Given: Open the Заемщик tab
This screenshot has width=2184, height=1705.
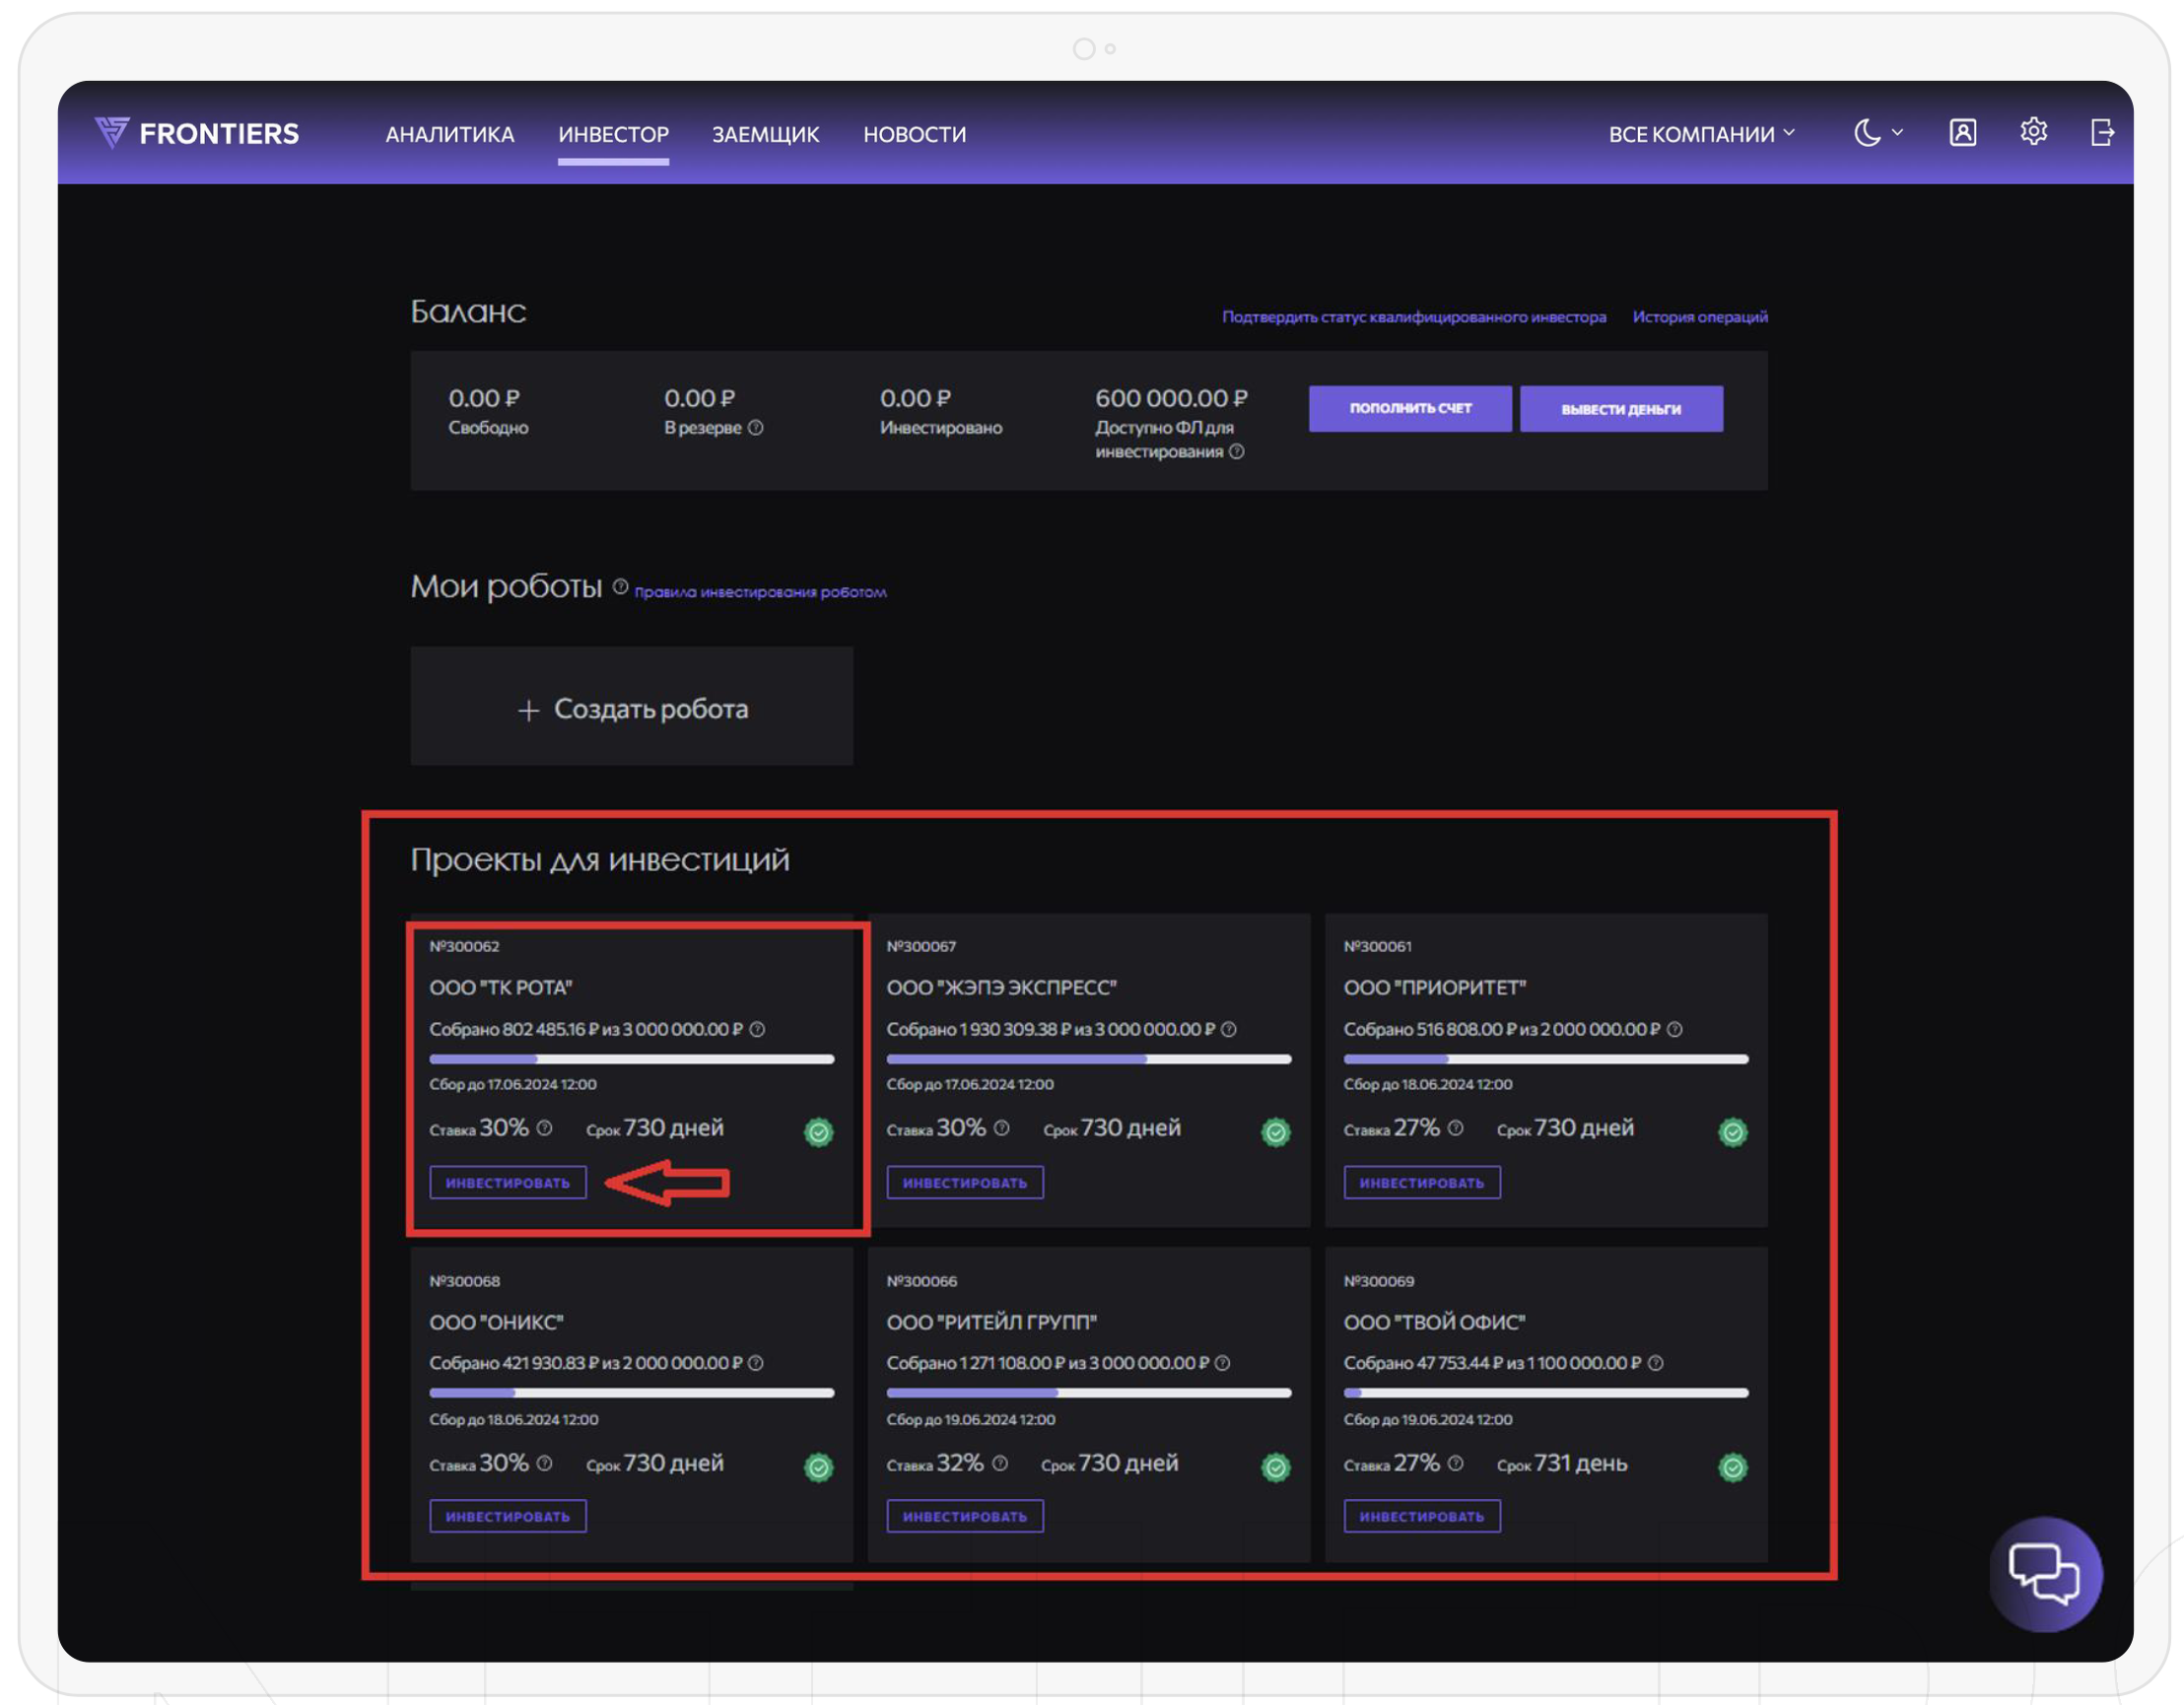Looking at the screenshot, I should coord(765,134).
